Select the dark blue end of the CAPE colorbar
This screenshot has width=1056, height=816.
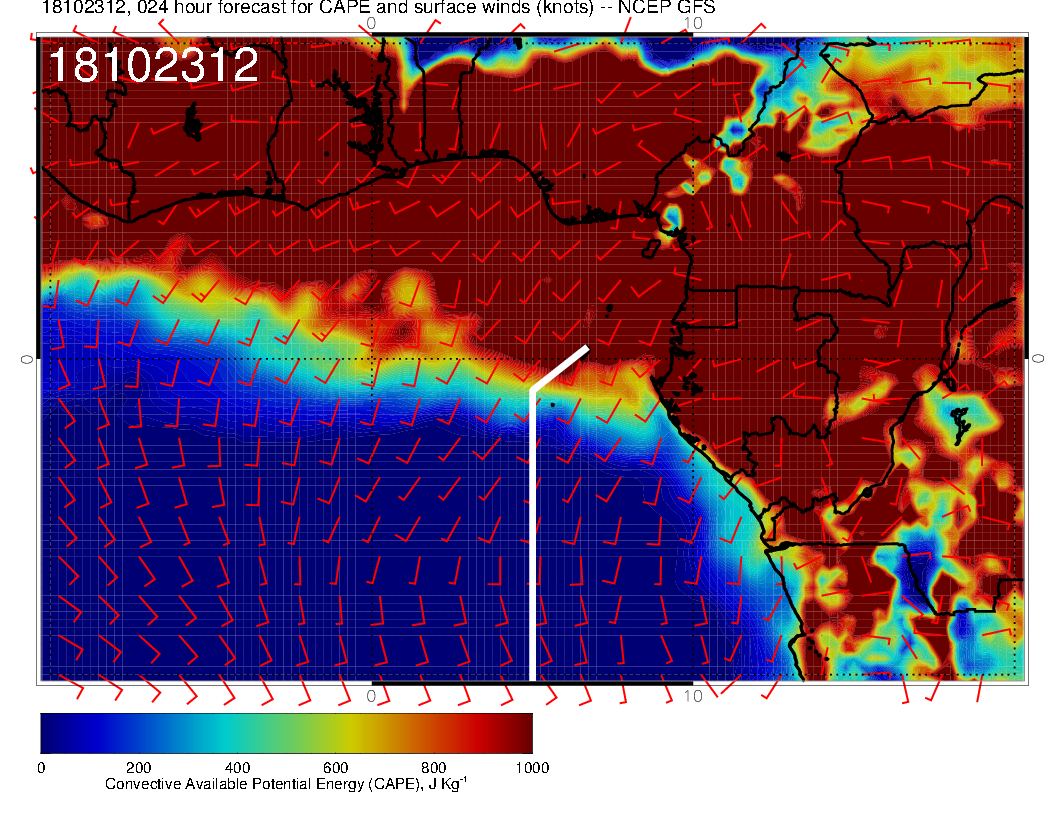coord(50,732)
